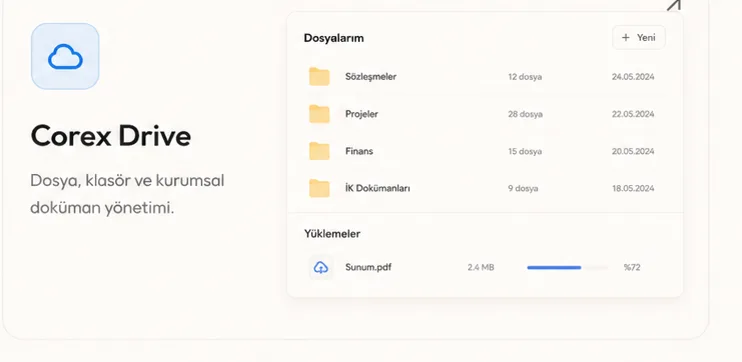Select the İK Dokümanları folder name
The height and width of the screenshot is (362, 742).
click(x=378, y=188)
